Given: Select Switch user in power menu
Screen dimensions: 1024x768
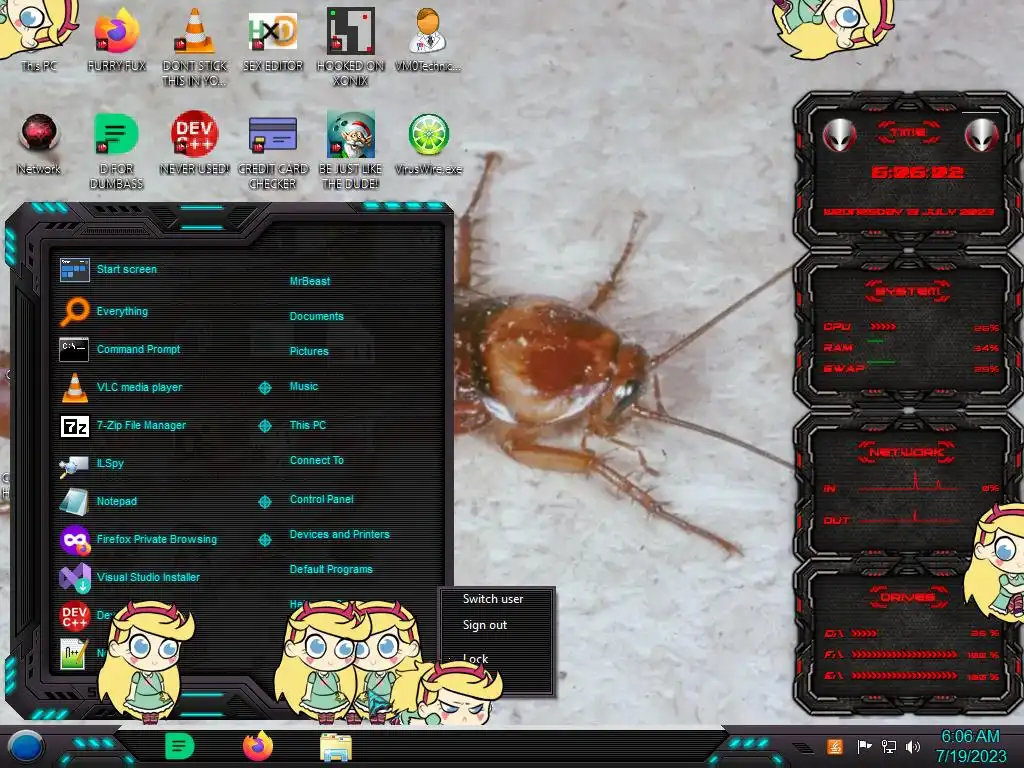Looking at the screenshot, I should (493, 599).
